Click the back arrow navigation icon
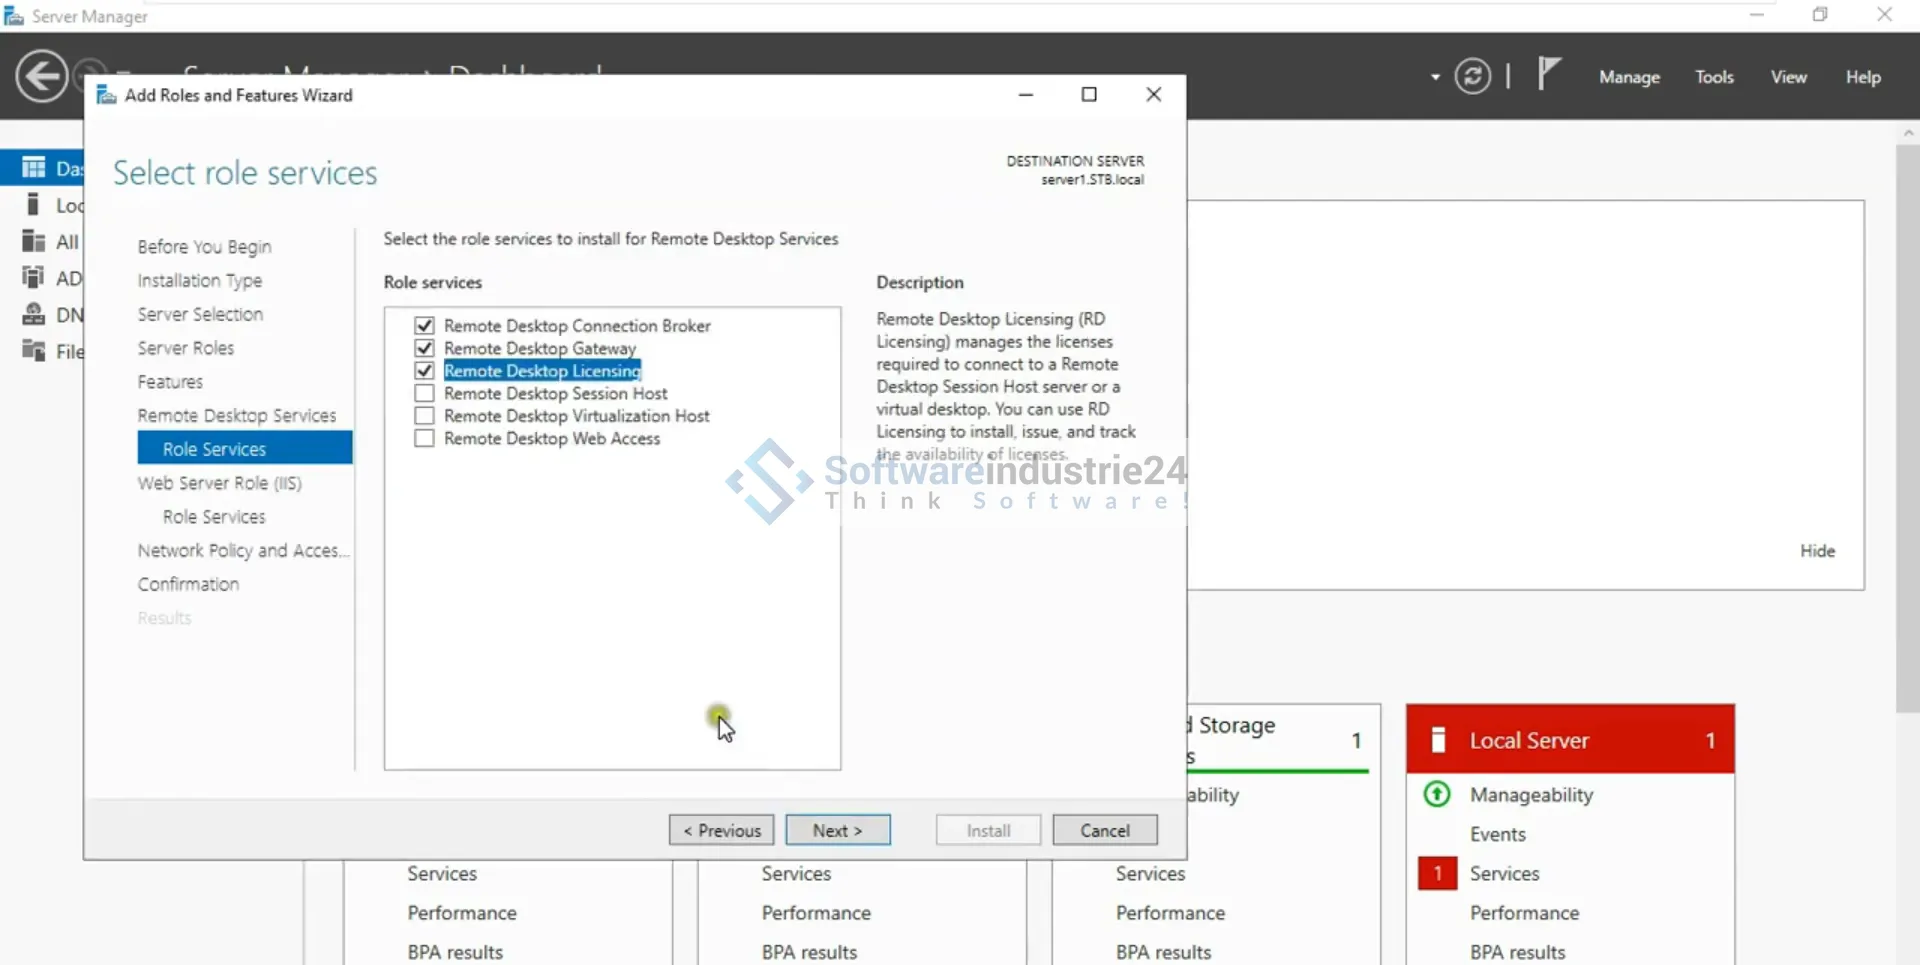 (x=41, y=77)
